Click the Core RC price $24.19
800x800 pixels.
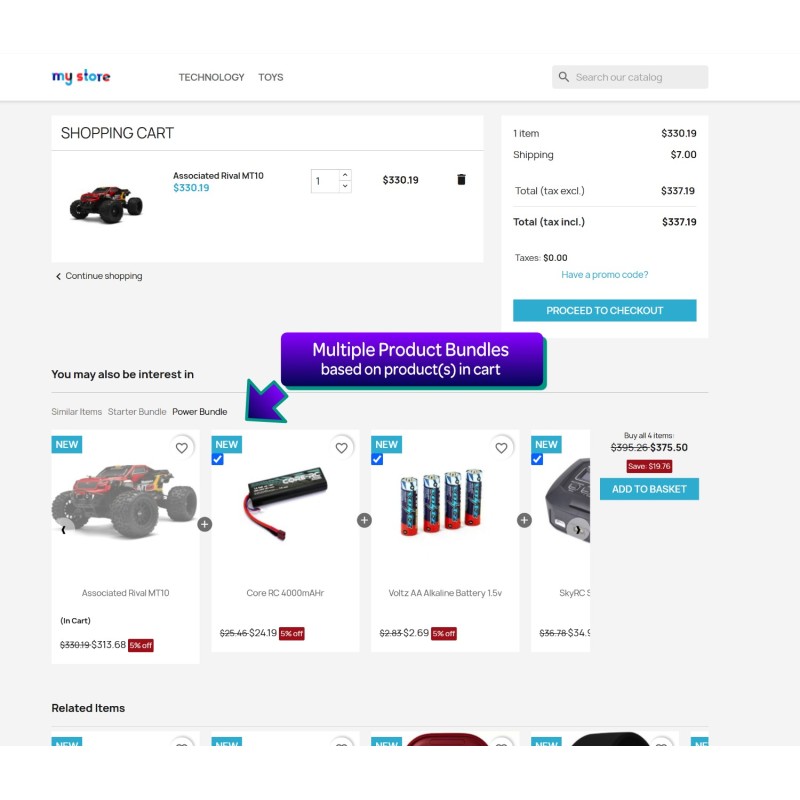[263, 633]
